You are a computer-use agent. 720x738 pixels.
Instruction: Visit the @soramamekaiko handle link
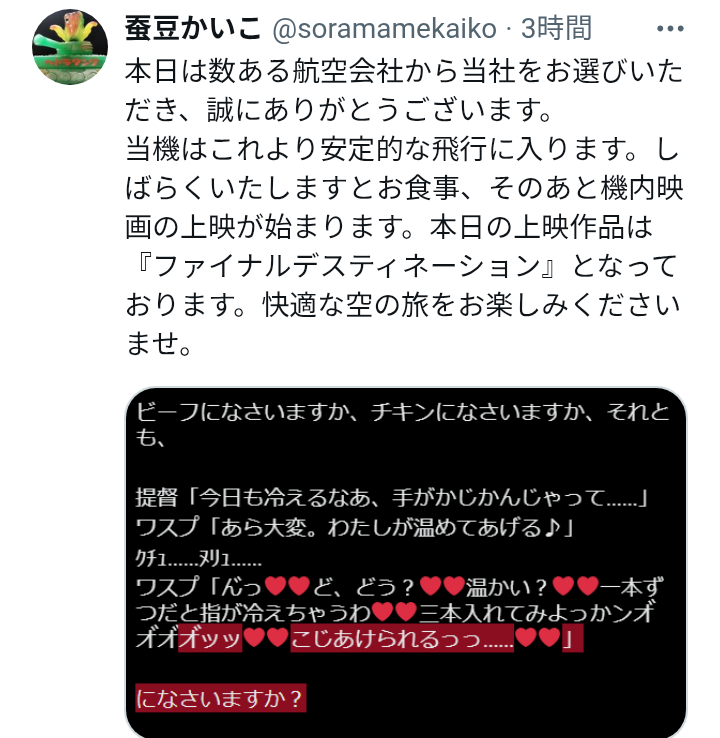(384, 29)
